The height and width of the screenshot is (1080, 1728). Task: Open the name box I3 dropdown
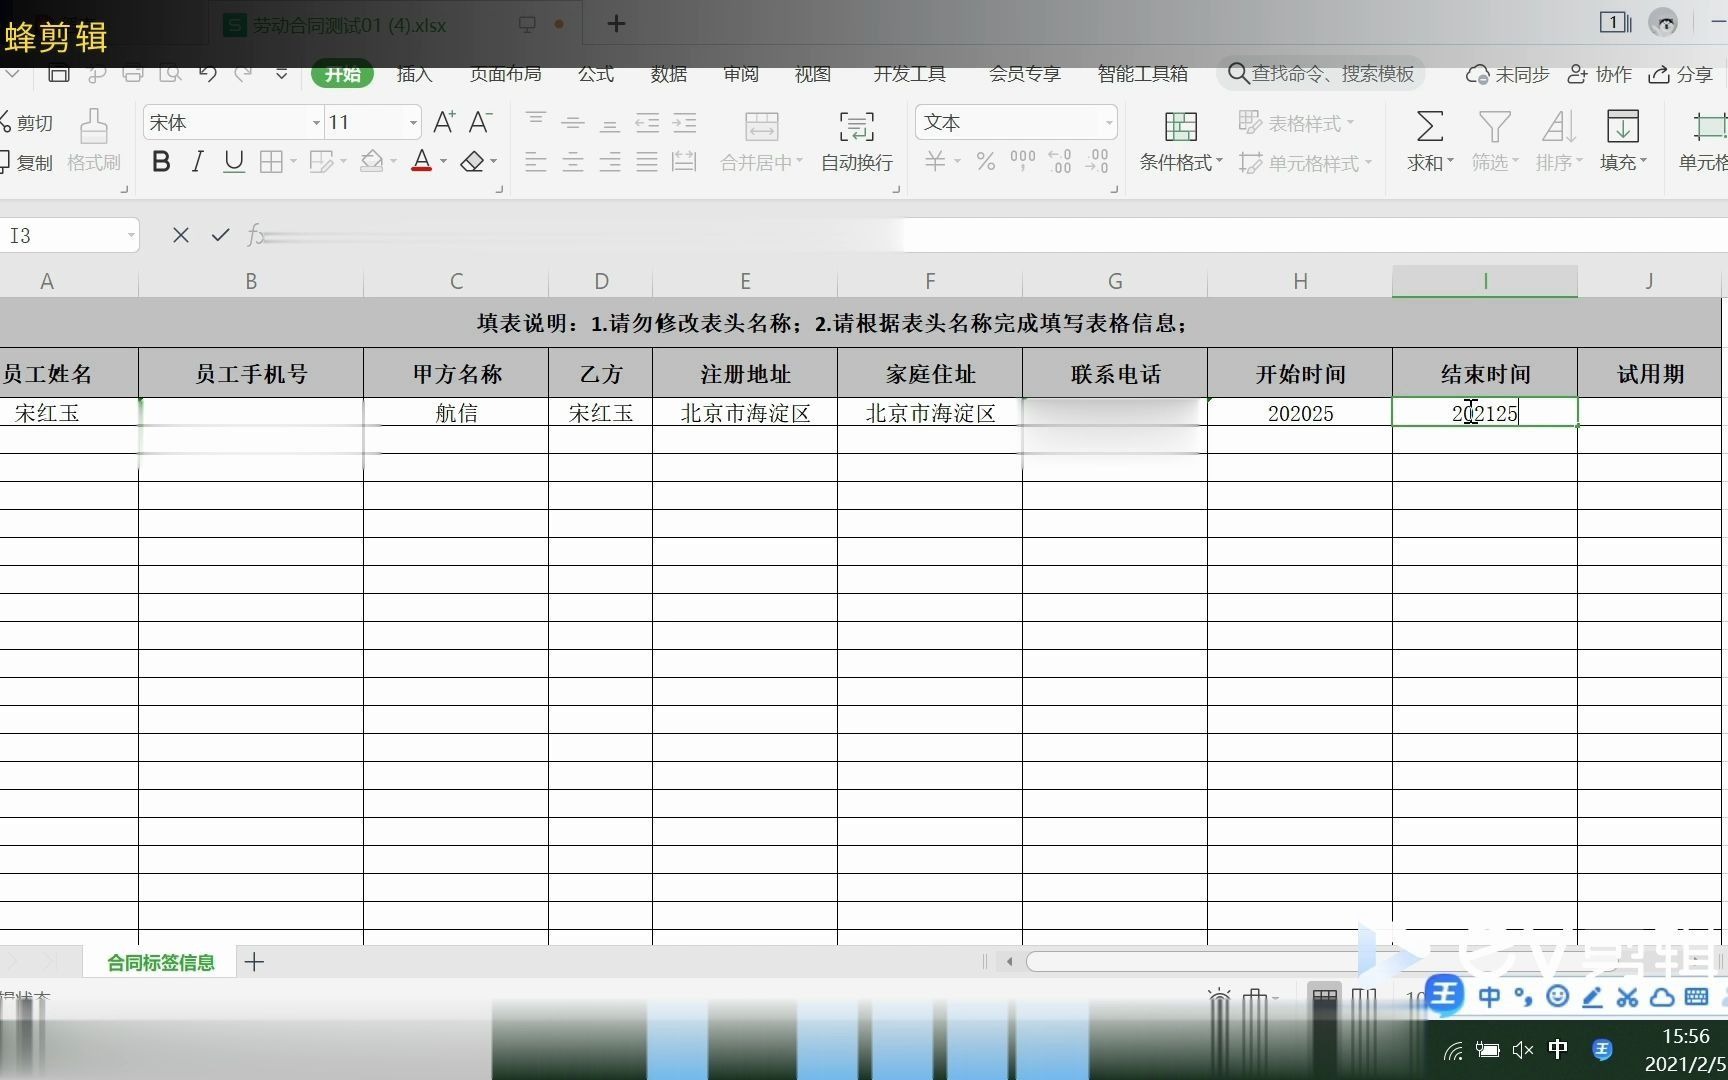[x=131, y=236]
